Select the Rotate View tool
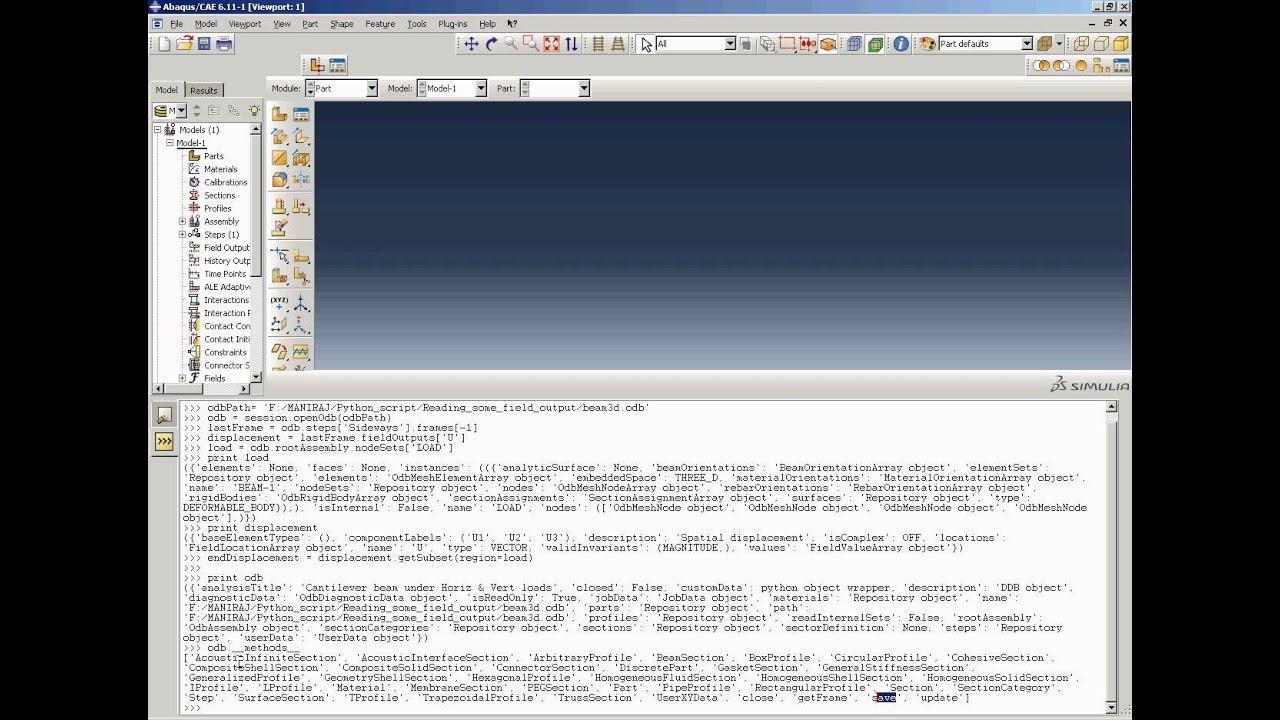1280x720 pixels. pos(491,44)
